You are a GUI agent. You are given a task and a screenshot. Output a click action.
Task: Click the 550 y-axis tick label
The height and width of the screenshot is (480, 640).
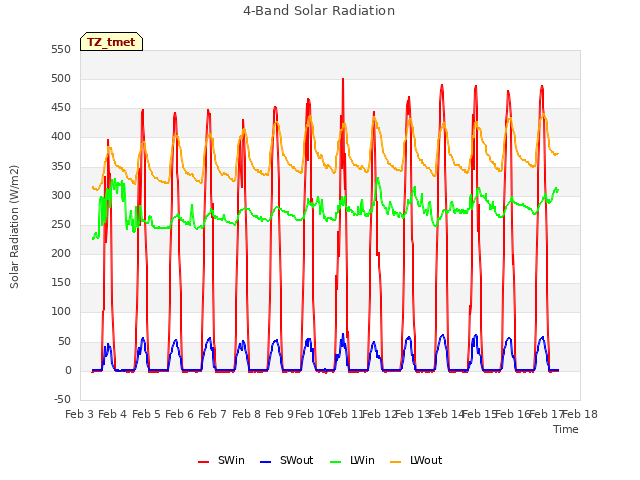click(61, 50)
